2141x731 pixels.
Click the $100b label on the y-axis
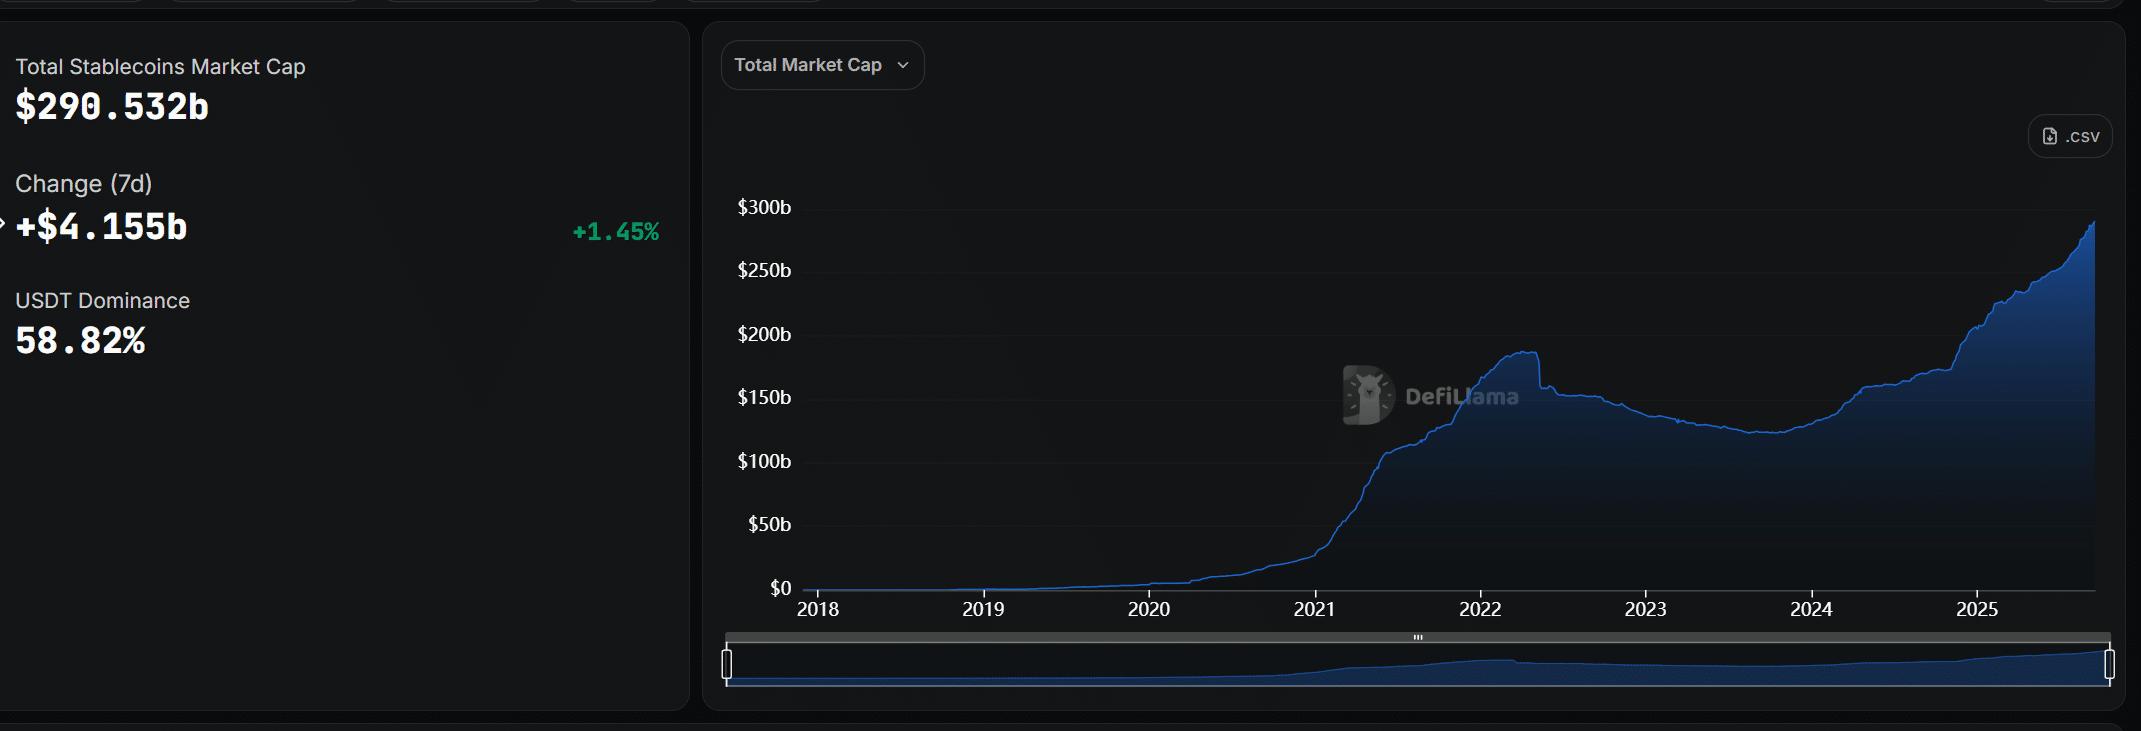click(x=764, y=461)
